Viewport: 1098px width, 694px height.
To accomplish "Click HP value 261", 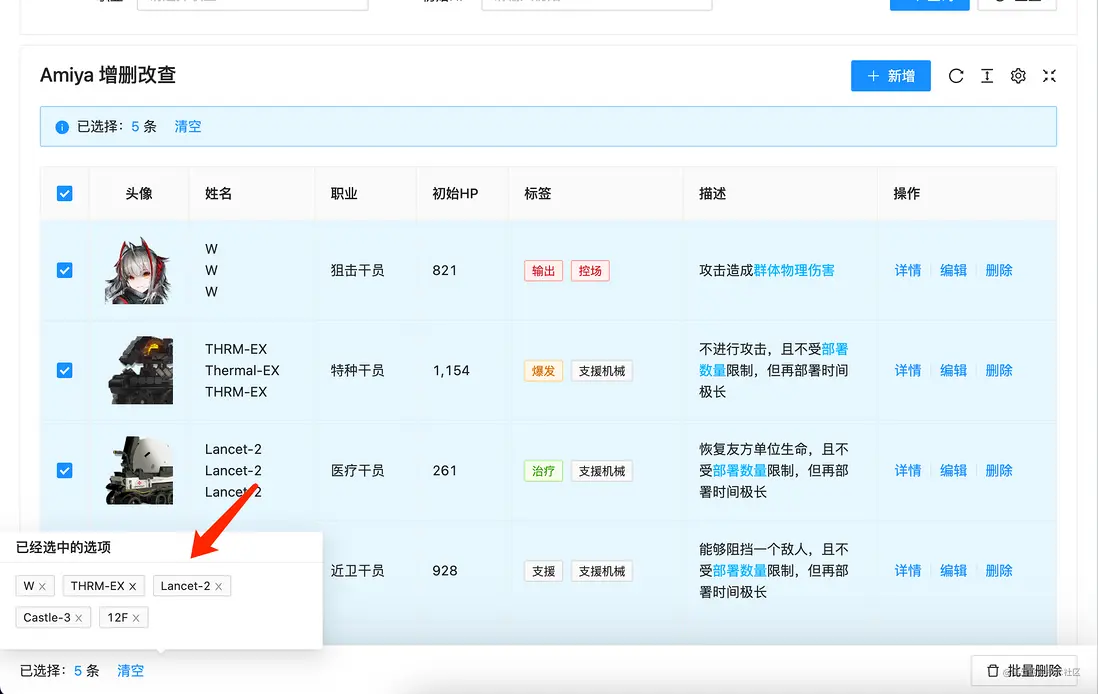I will [x=445, y=471].
